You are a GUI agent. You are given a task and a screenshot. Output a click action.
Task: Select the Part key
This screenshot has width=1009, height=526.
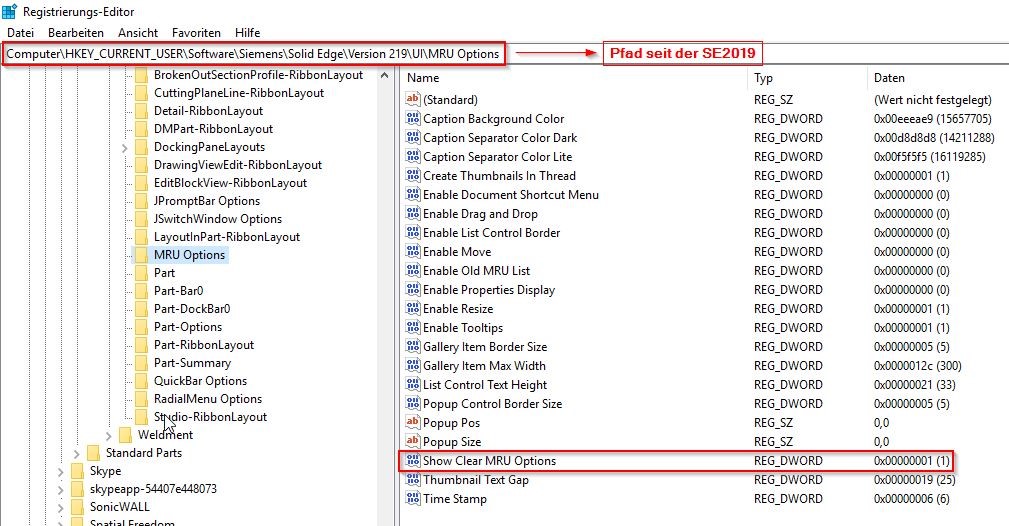[164, 273]
